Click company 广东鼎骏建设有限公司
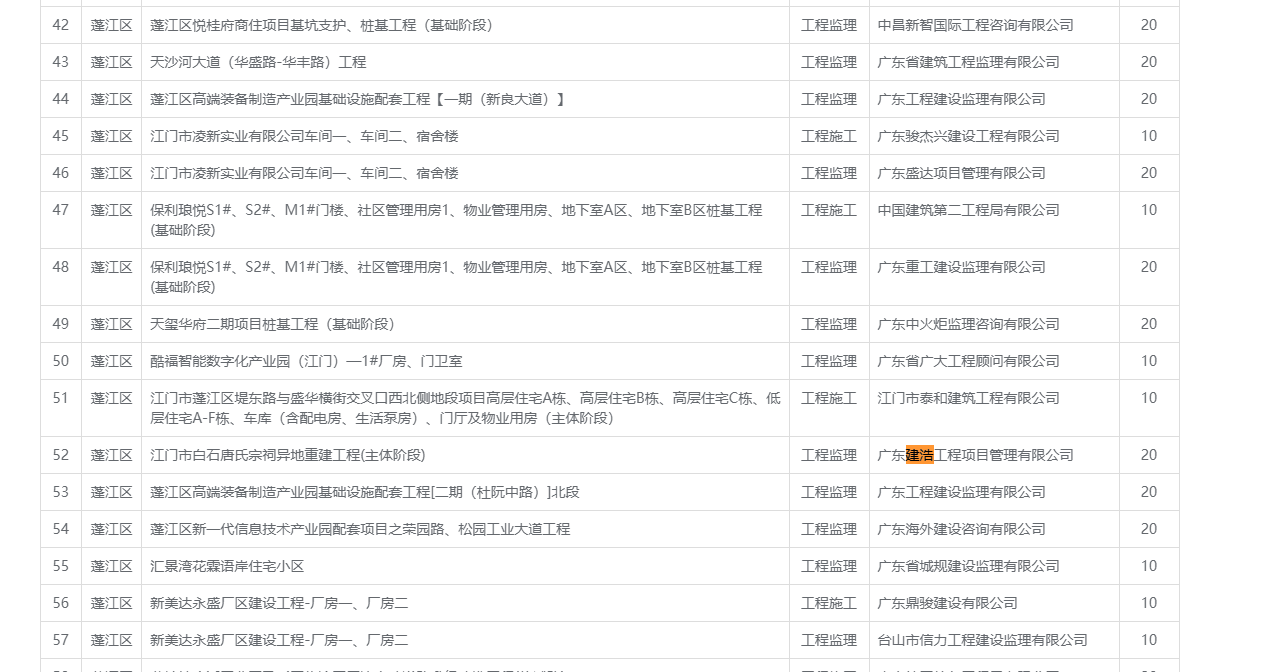This screenshot has width=1263, height=672. [x=947, y=603]
